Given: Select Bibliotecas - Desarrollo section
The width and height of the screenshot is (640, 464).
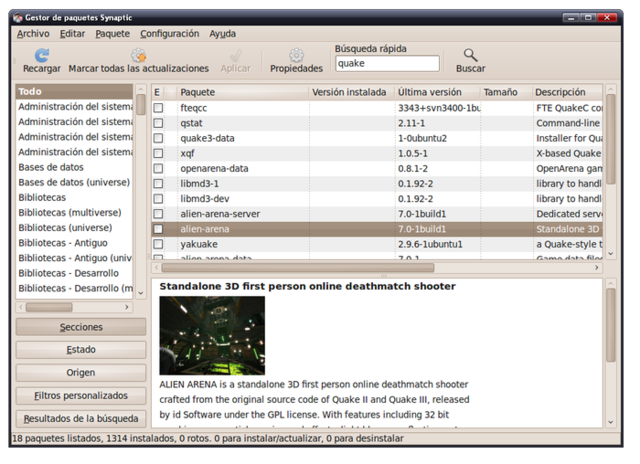Looking at the screenshot, I should [x=74, y=273].
